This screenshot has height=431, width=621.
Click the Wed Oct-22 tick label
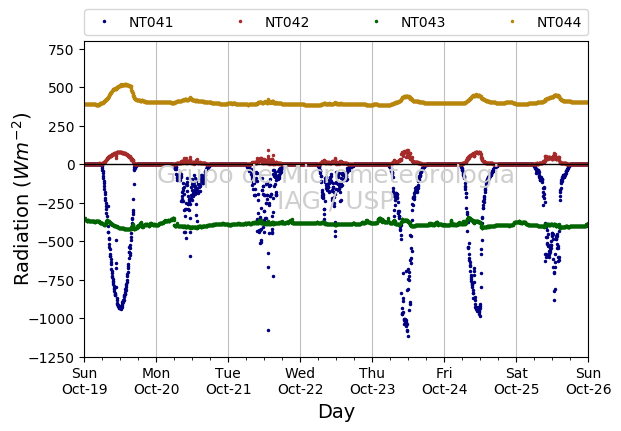click(300, 381)
